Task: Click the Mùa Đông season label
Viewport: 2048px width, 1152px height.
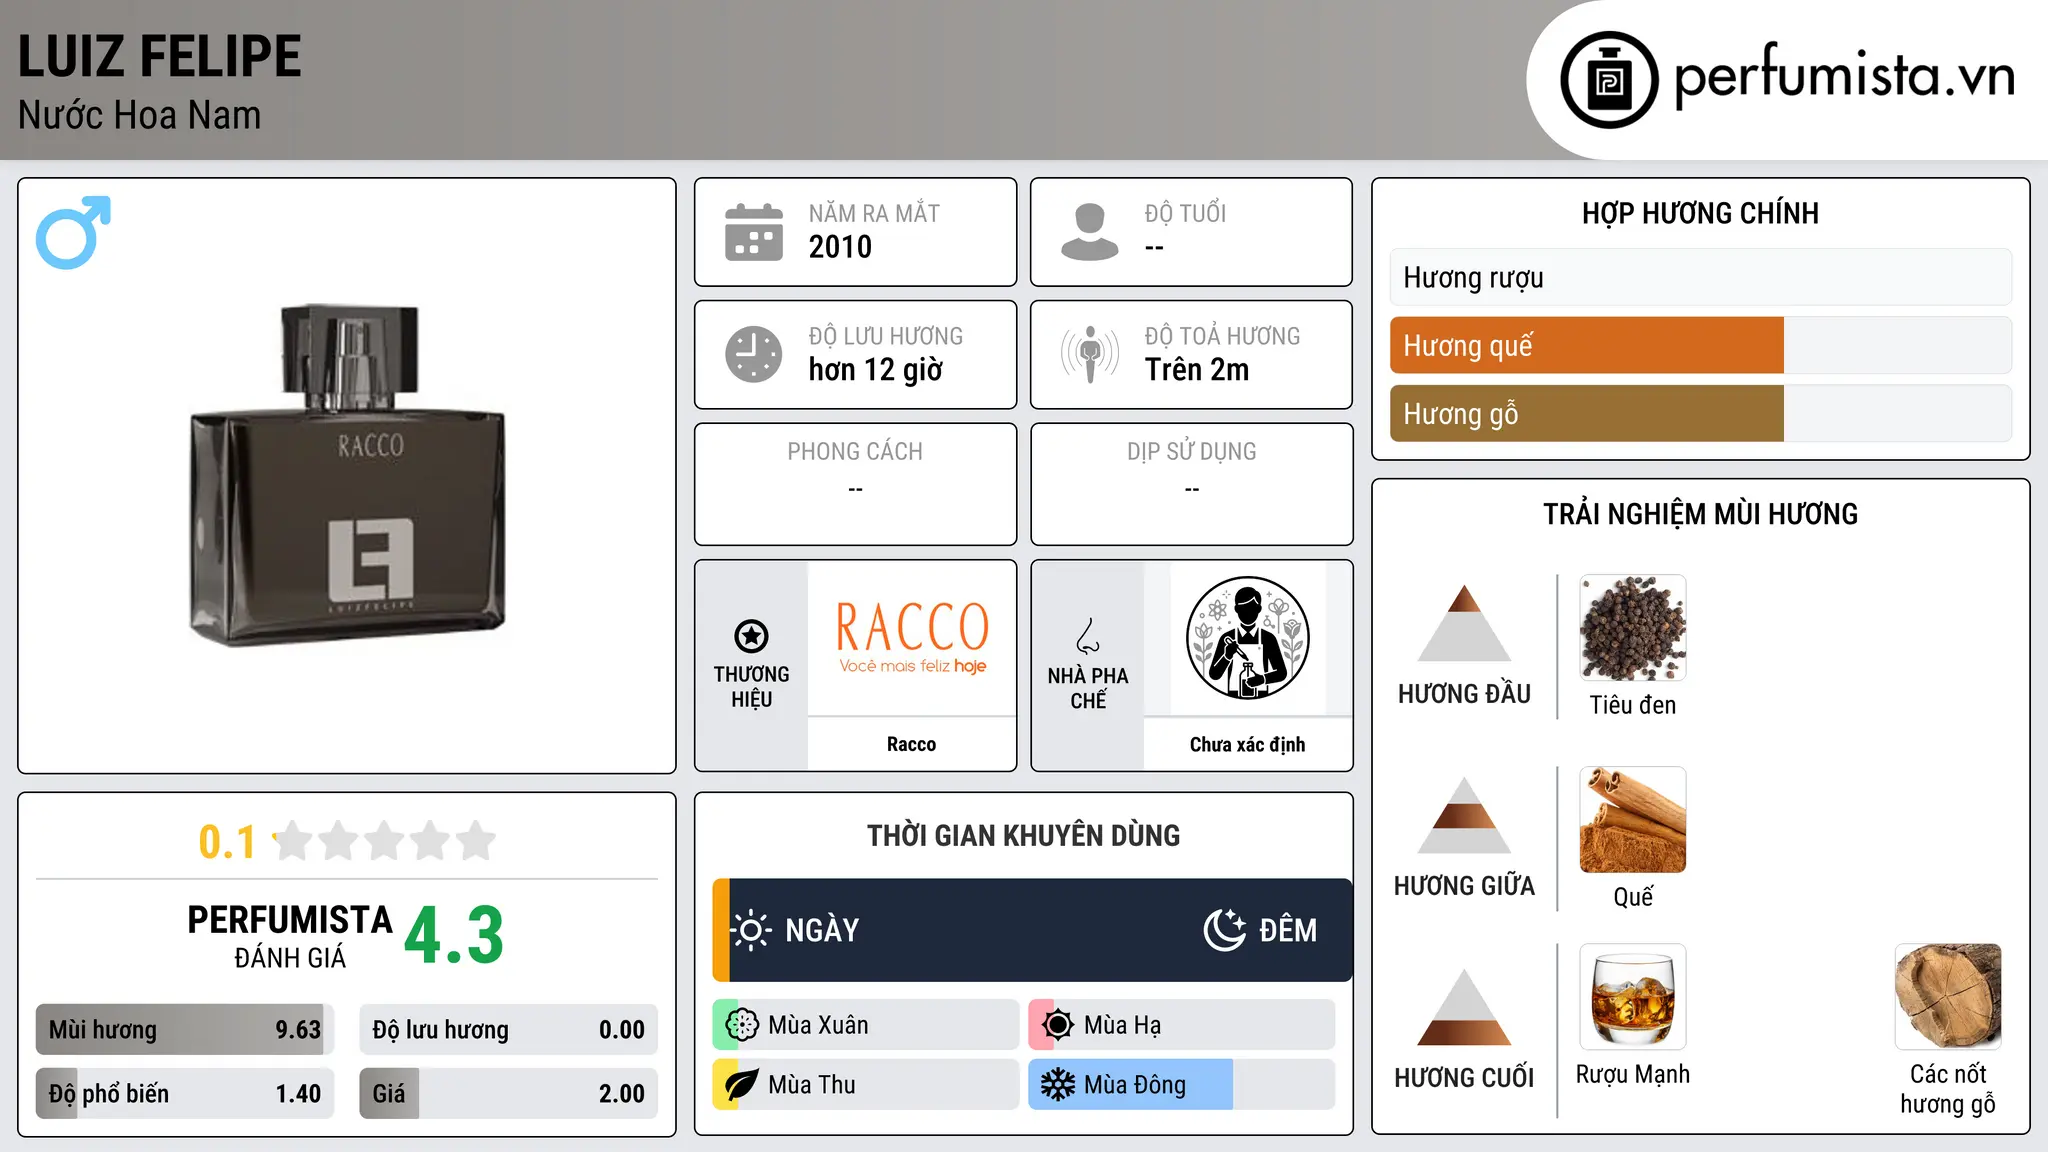Action: (x=1135, y=1085)
